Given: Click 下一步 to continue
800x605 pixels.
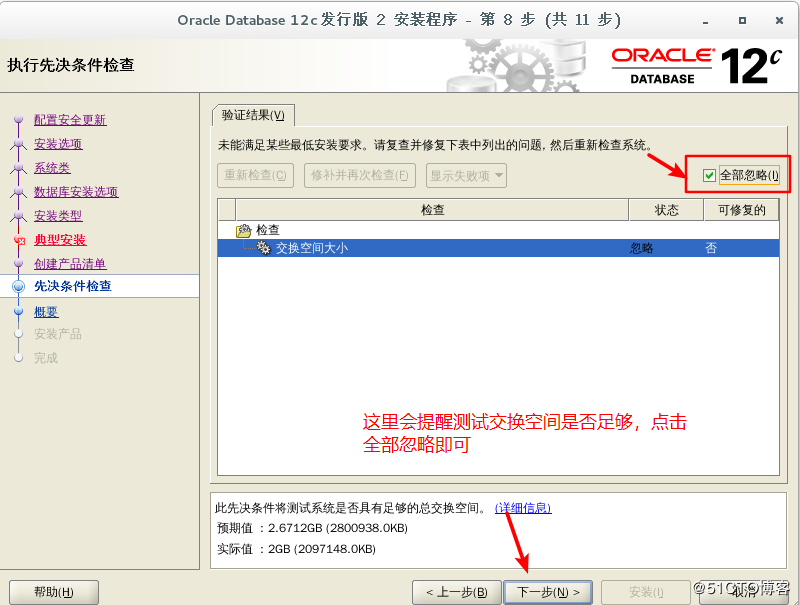Looking at the screenshot, I should point(548,592).
